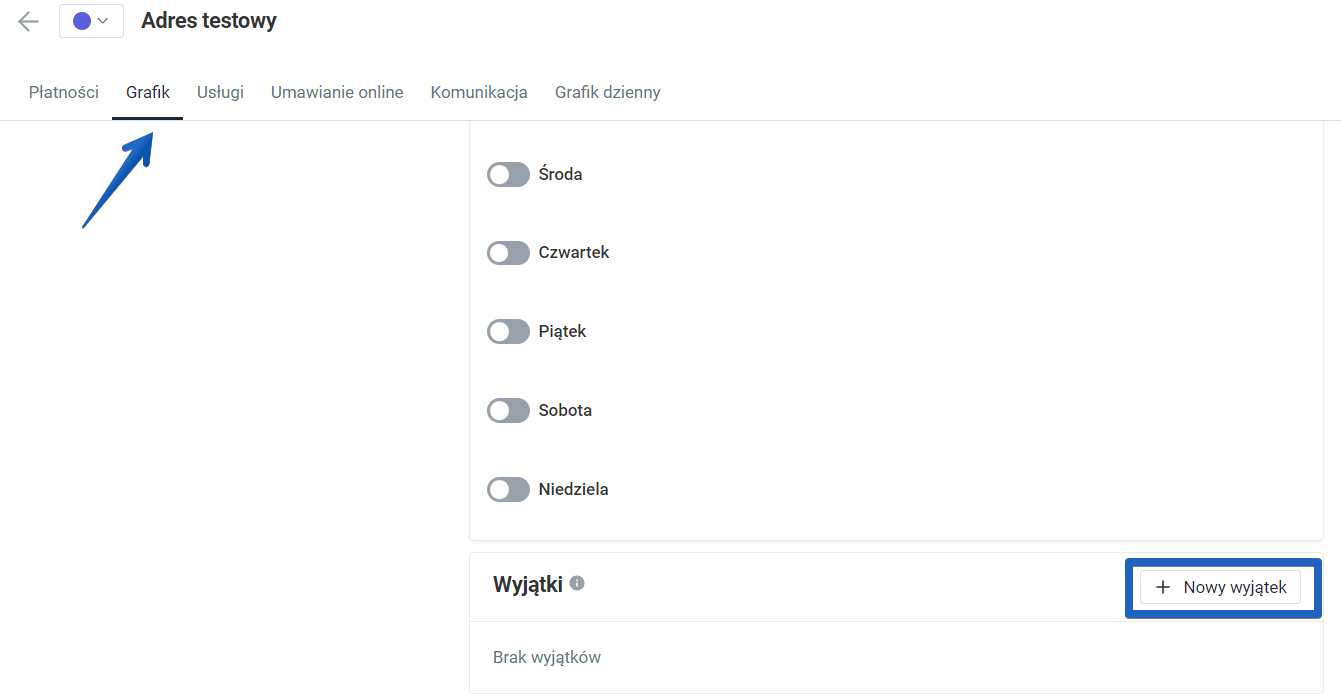Viewport: 1341px width, 698px height.
Task: Select the Grafik tab
Action: [147, 91]
